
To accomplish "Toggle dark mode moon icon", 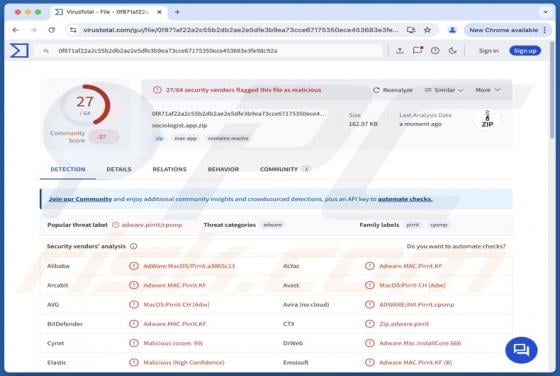I will click(452, 51).
